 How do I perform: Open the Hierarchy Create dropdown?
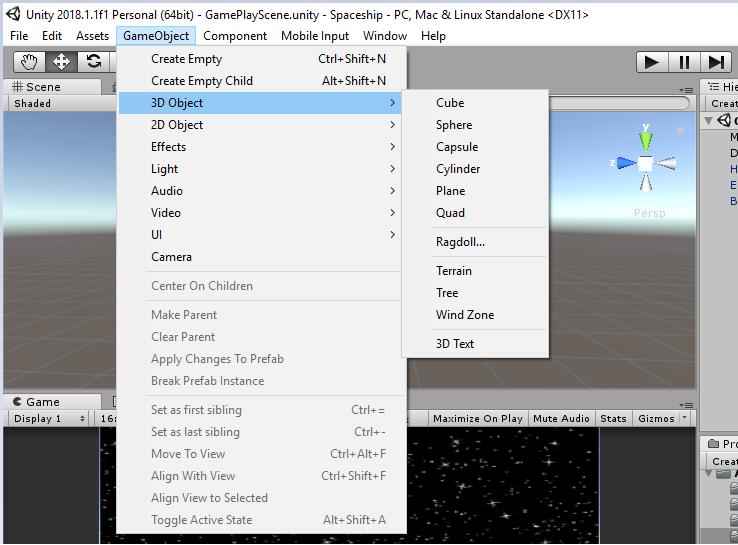click(x=723, y=104)
